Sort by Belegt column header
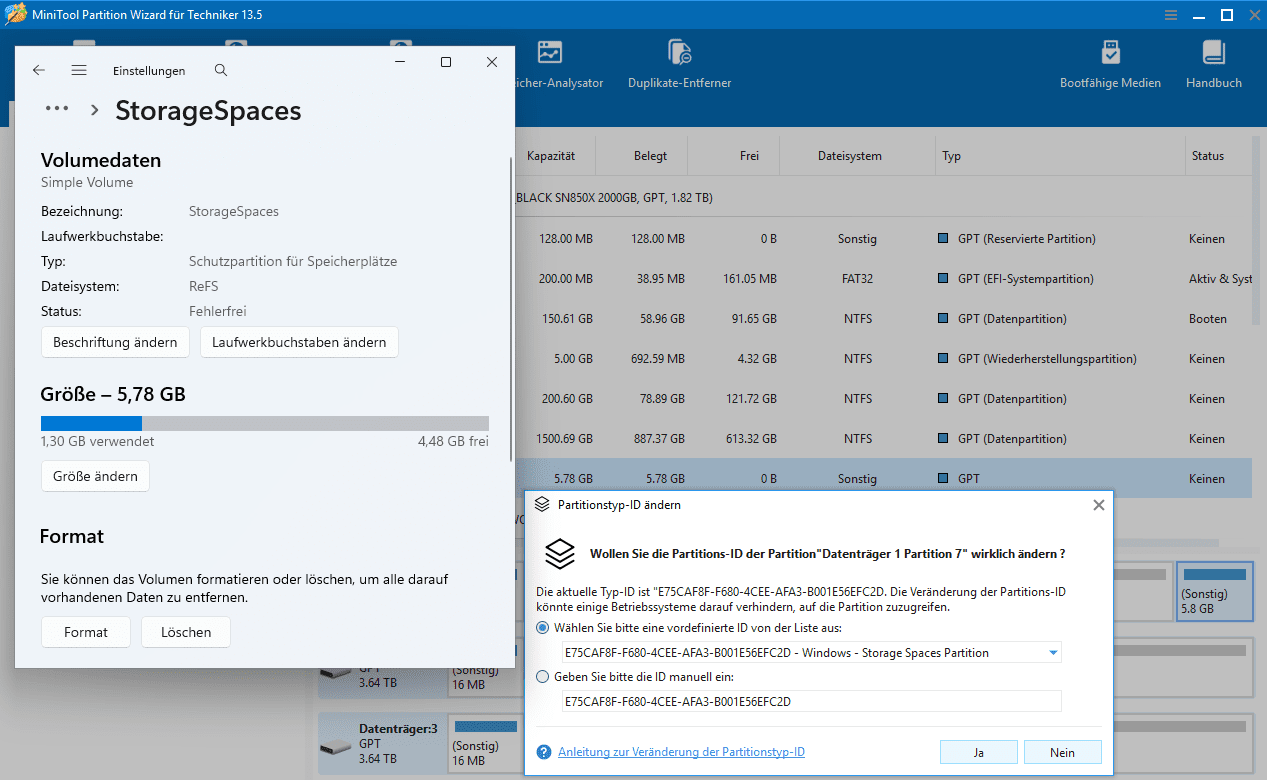The width and height of the screenshot is (1267, 780). 650,156
